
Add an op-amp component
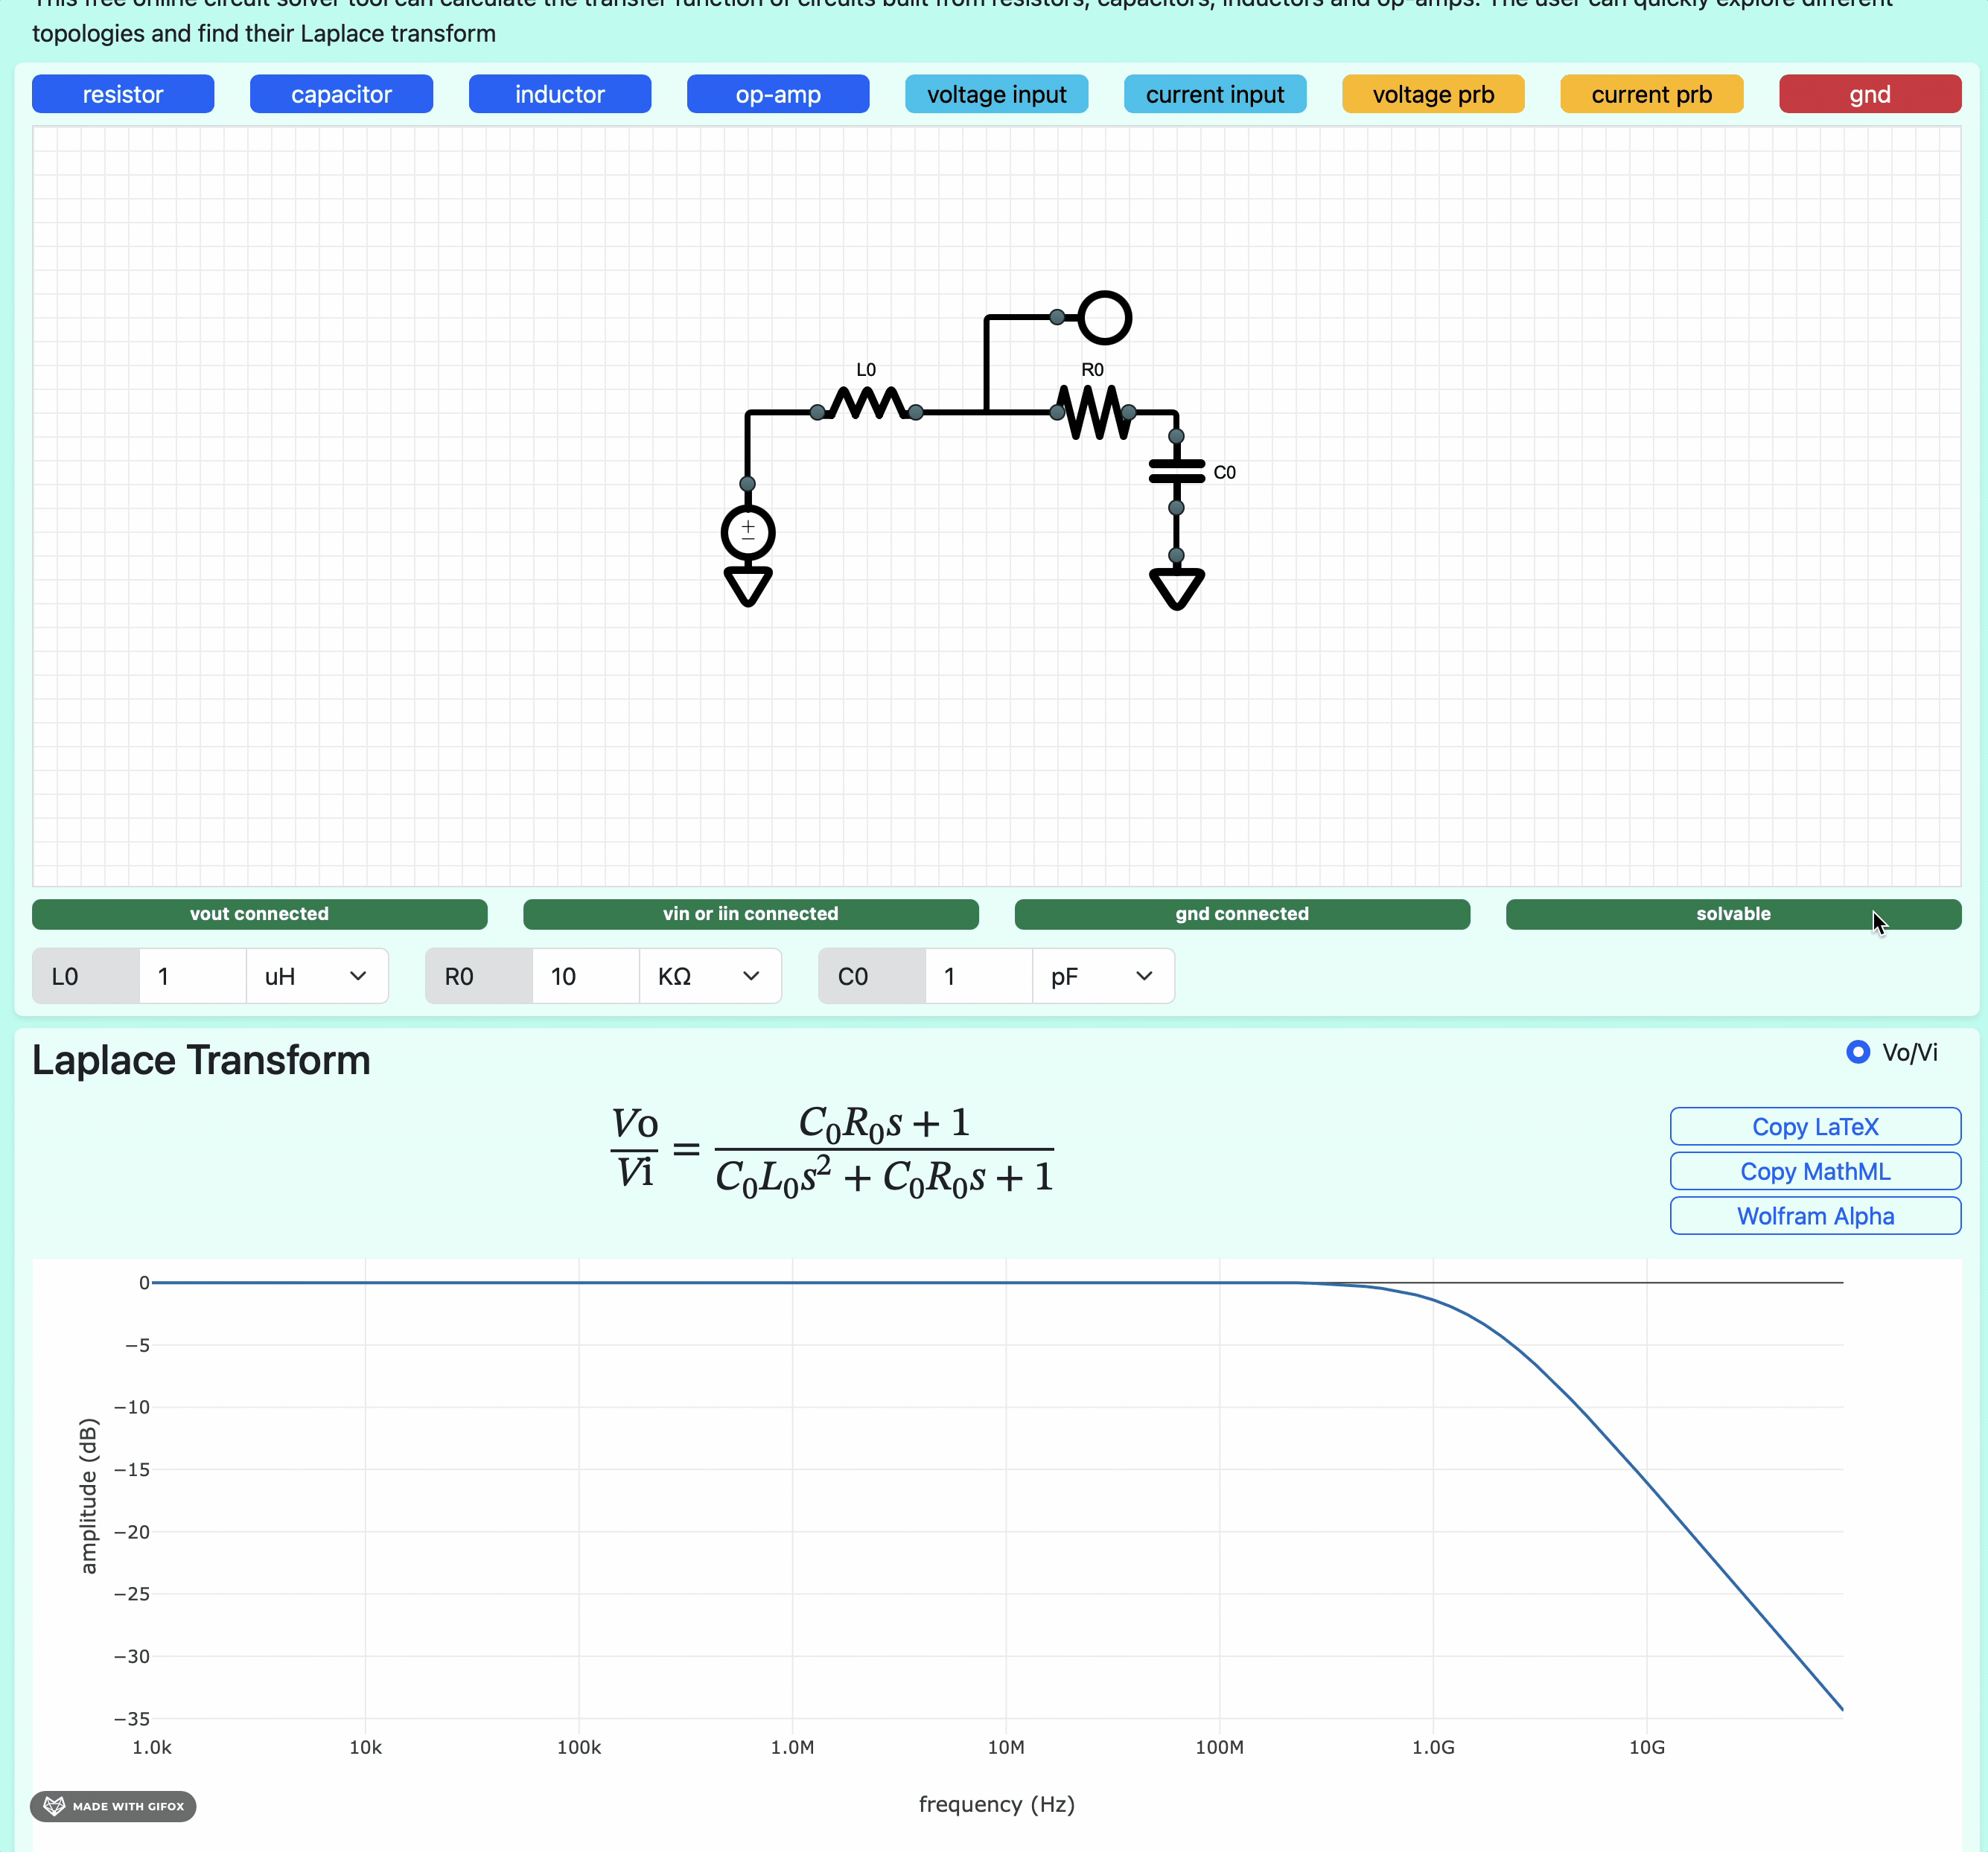coord(777,94)
